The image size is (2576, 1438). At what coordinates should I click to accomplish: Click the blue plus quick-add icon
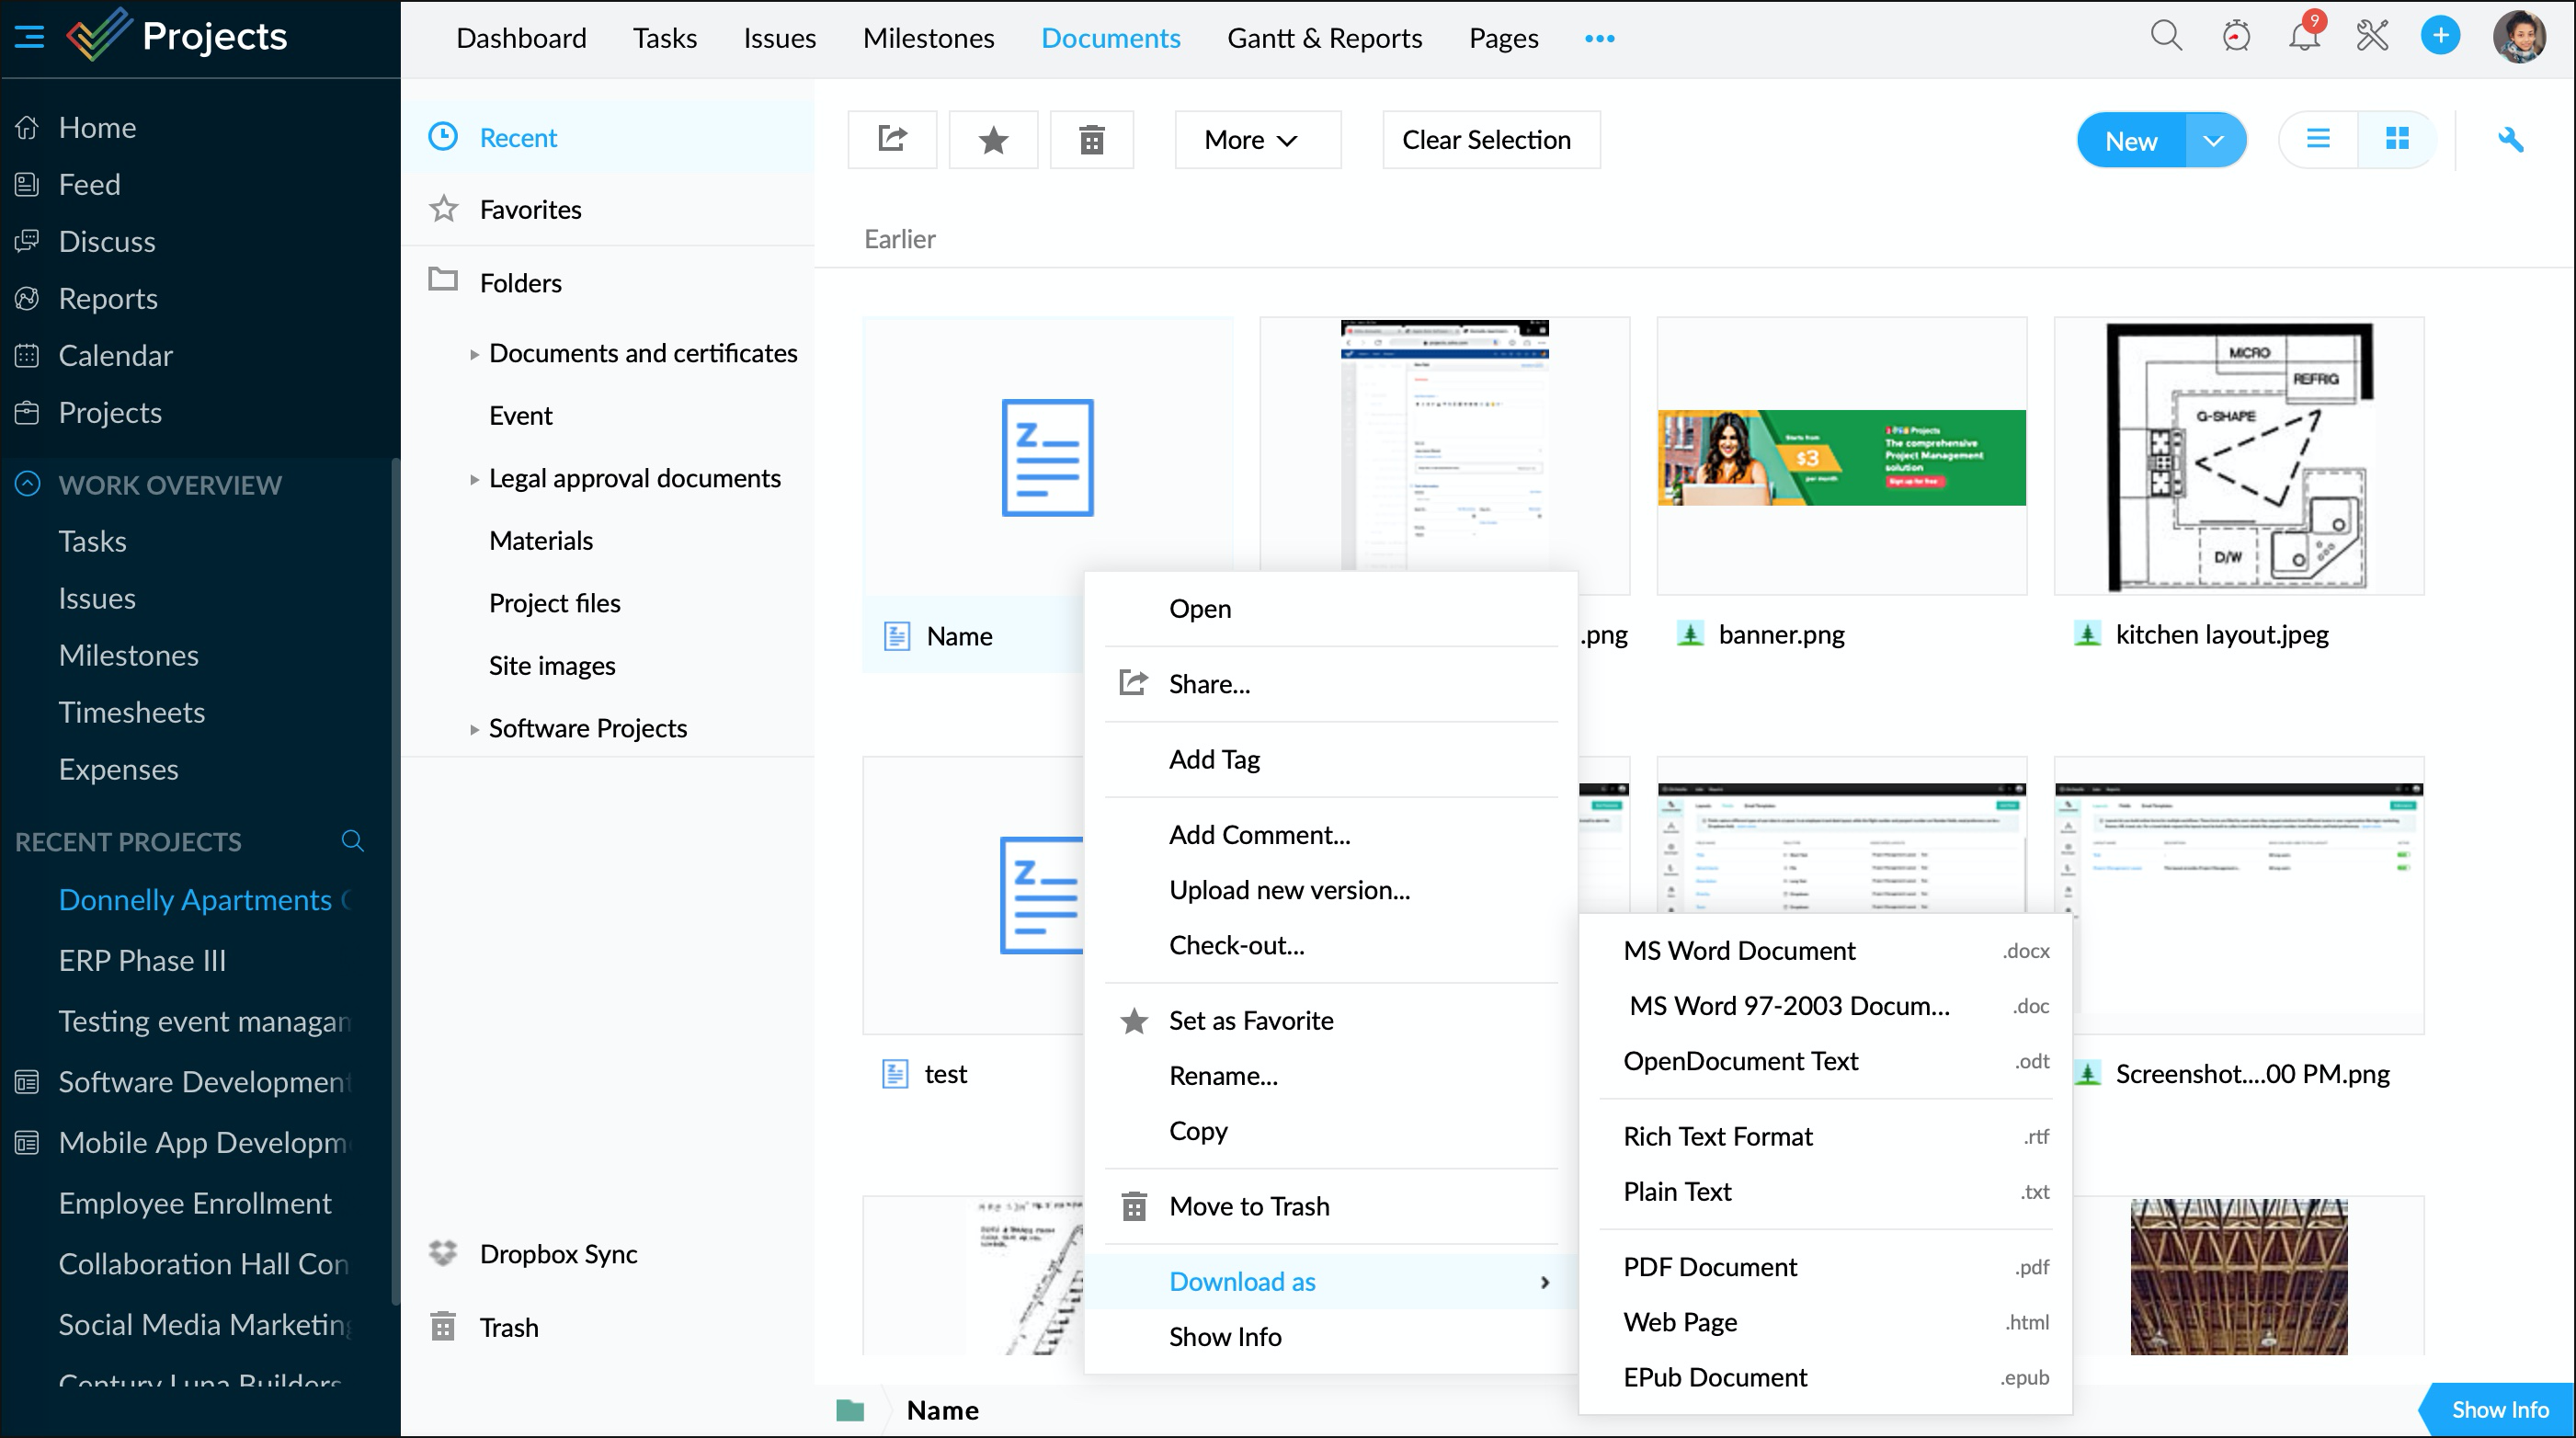click(x=2440, y=37)
